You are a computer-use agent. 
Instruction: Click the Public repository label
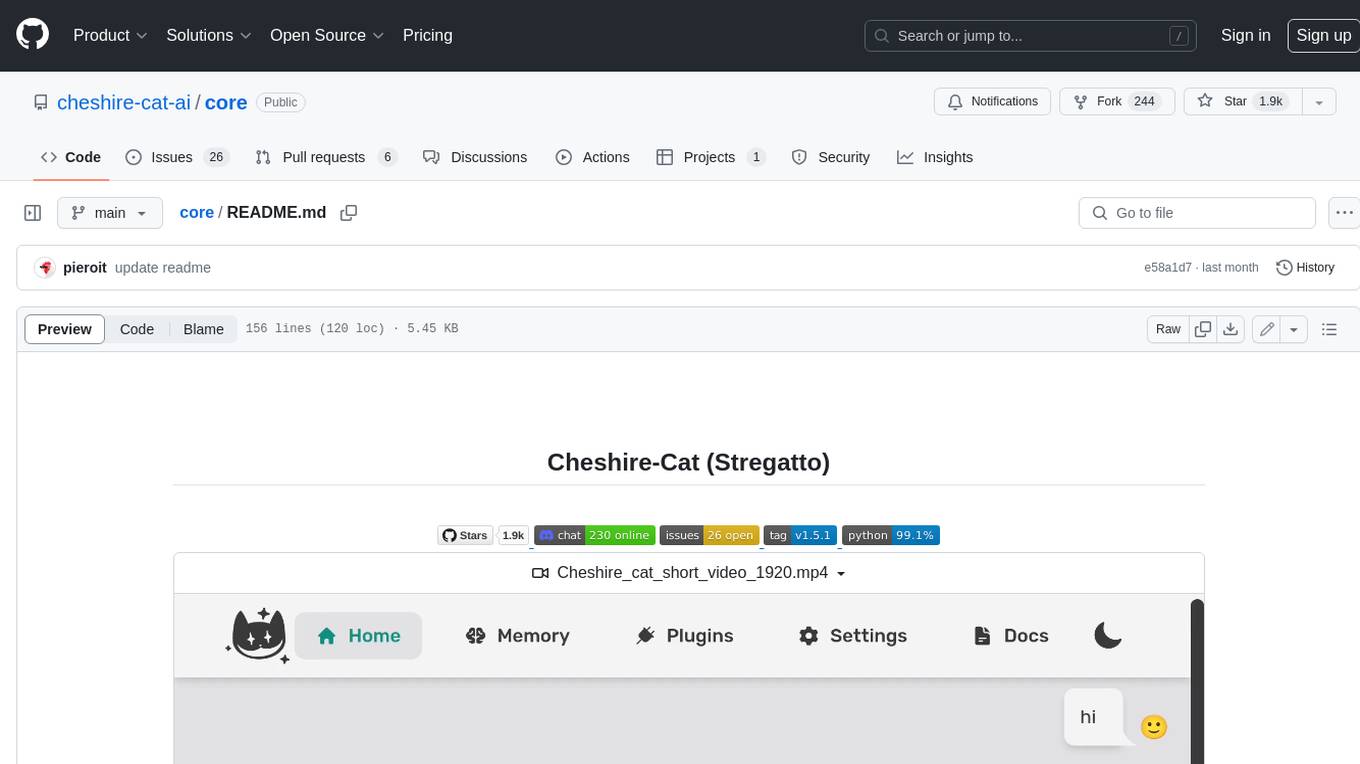(x=281, y=102)
